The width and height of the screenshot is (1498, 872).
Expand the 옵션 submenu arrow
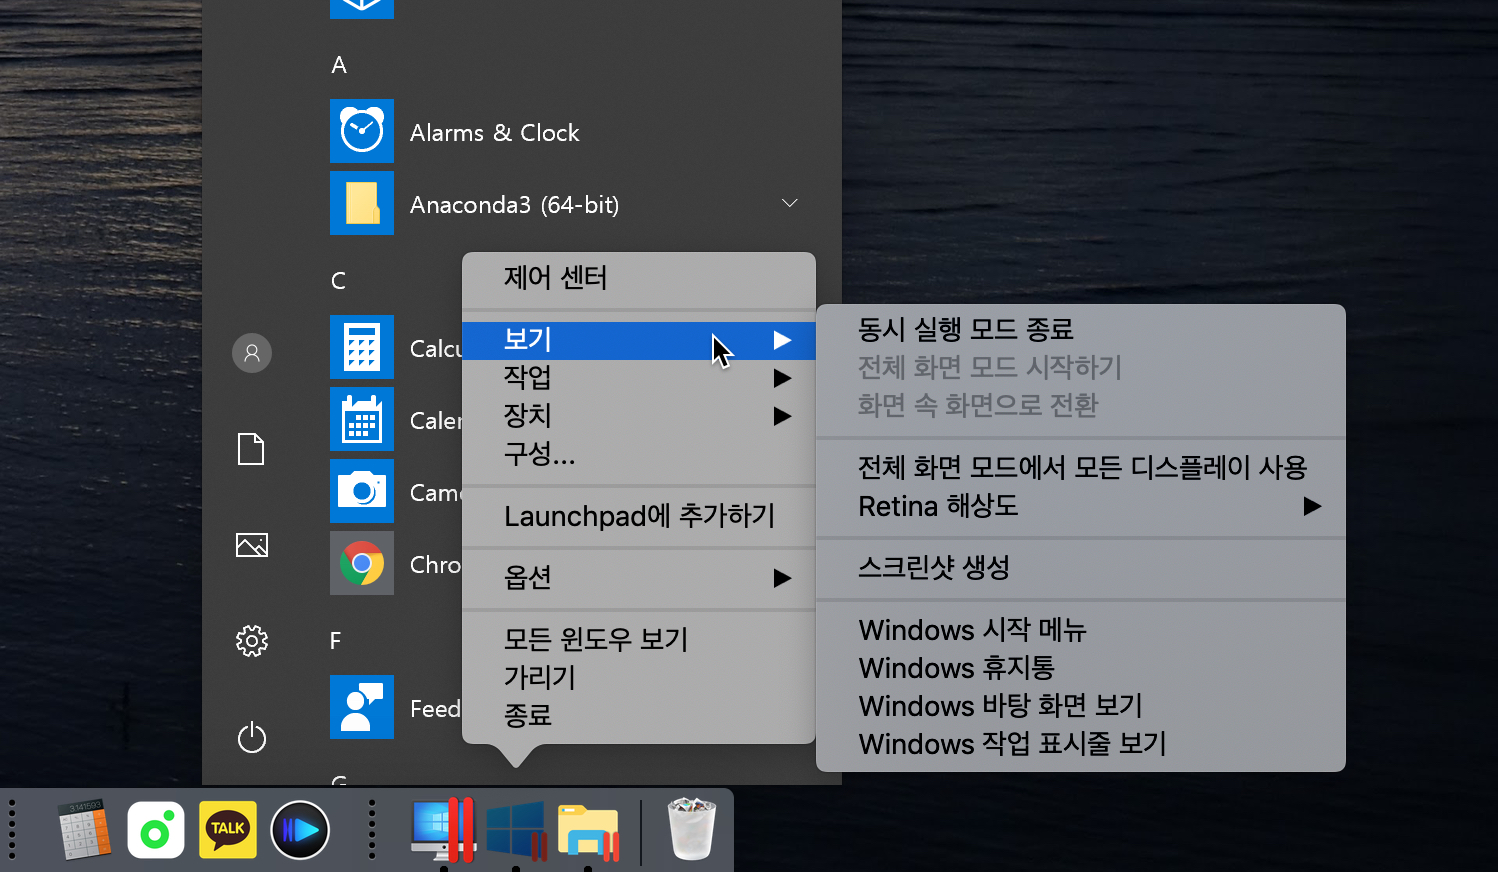[782, 578]
